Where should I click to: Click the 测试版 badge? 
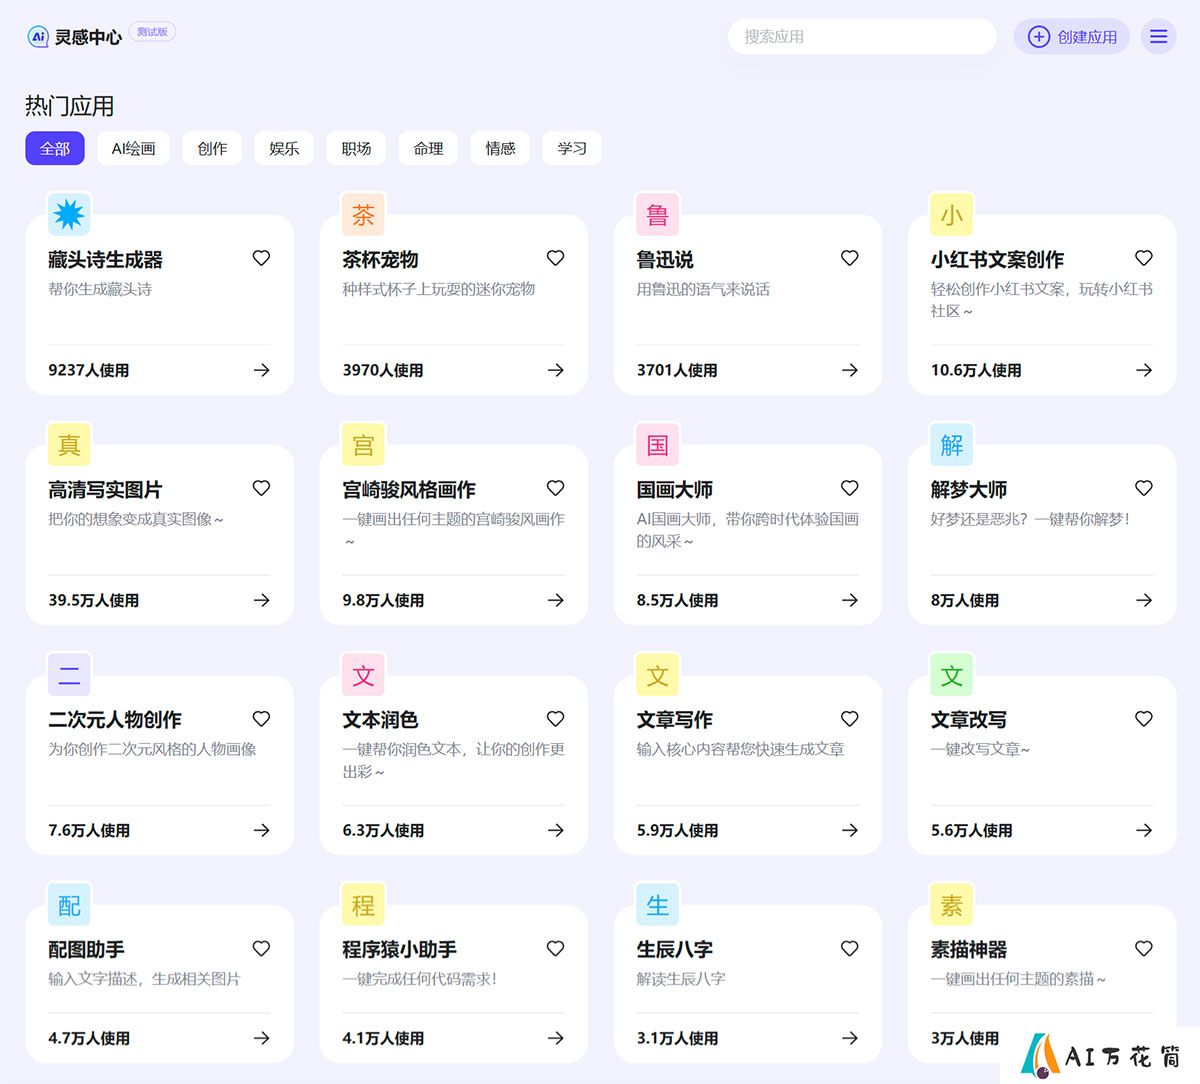click(x=152, y=32)
